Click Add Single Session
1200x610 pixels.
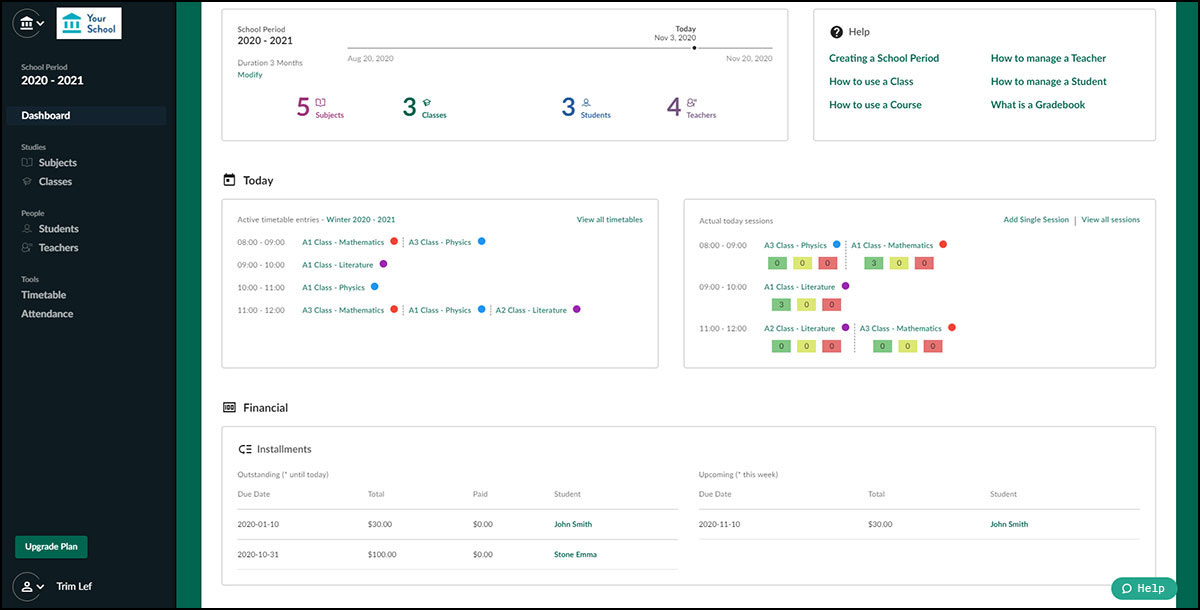click(1036, 220)
